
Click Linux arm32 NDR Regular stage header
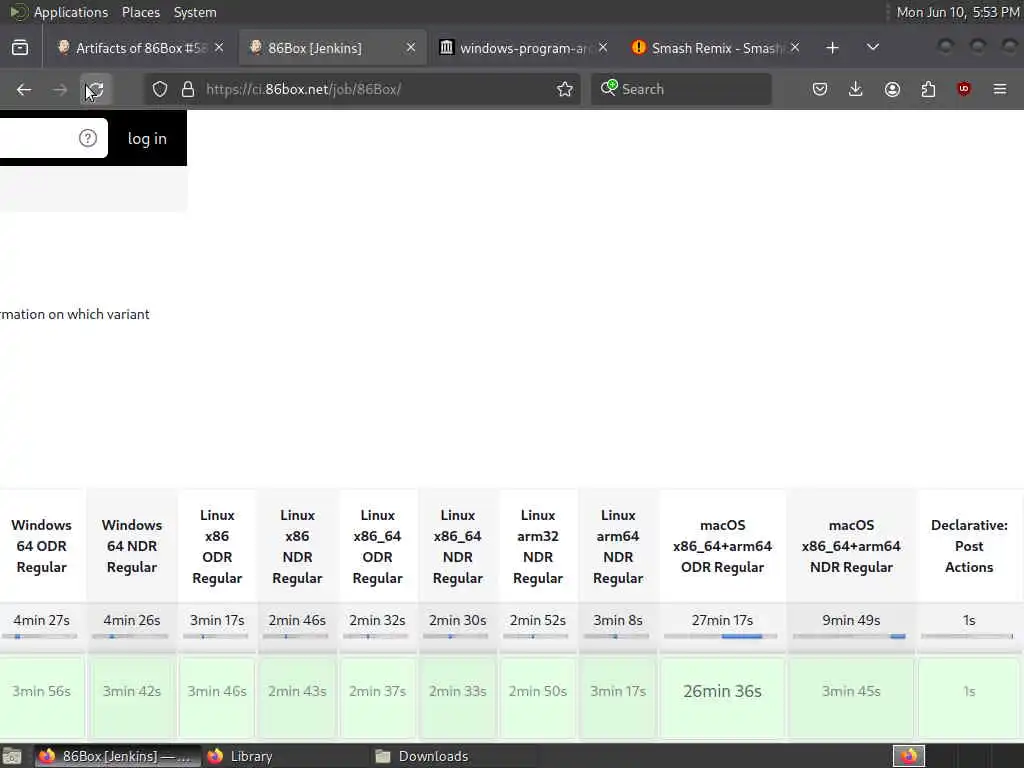click(538, 547)
